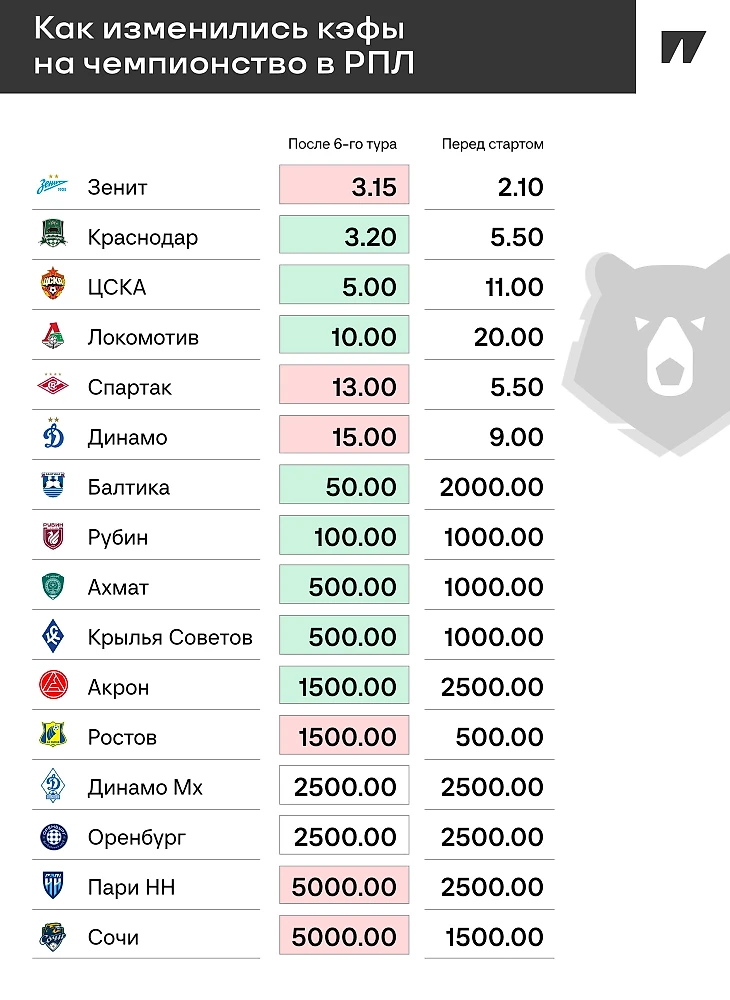Image resolution: width=730 pixels, height=1000 pixels.
Task: Click Zenit's red 3.15 odds cell
Action: point(344,186)
